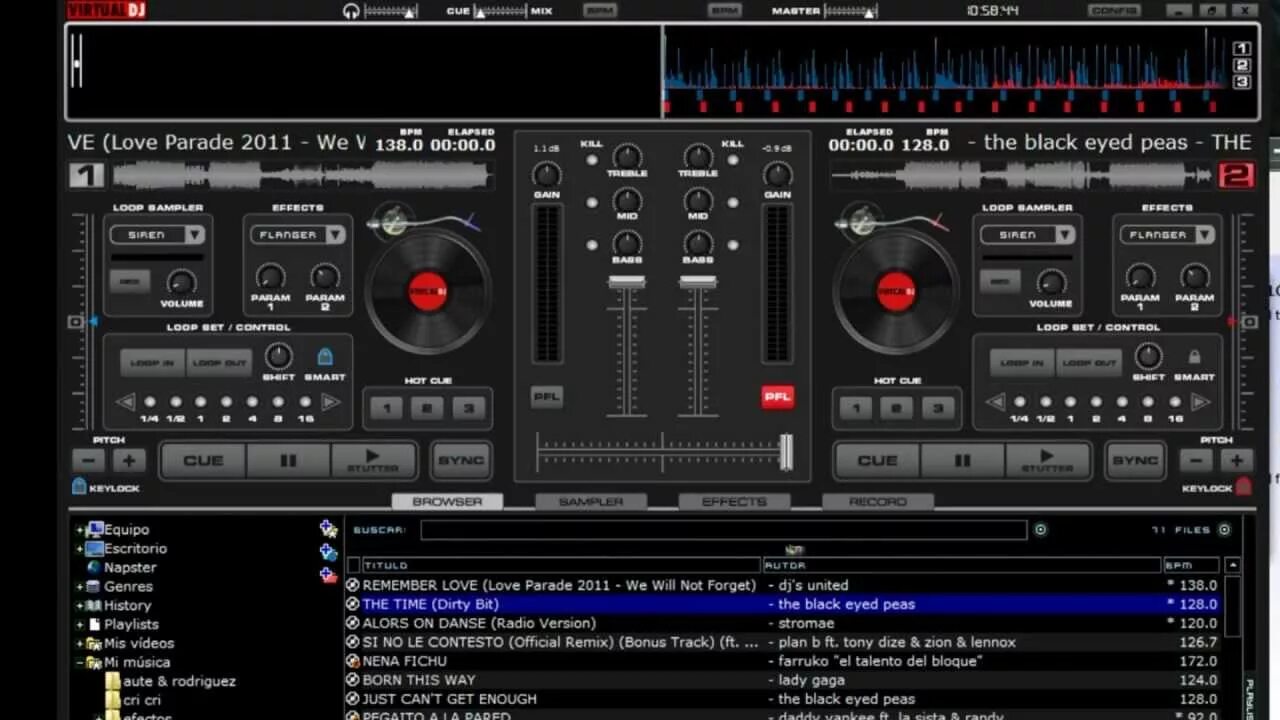Image resolution: width=1280 pixels, height=720 pixels.
Task: Click SYNC button on right deck
Action: tap(1135, 461)
